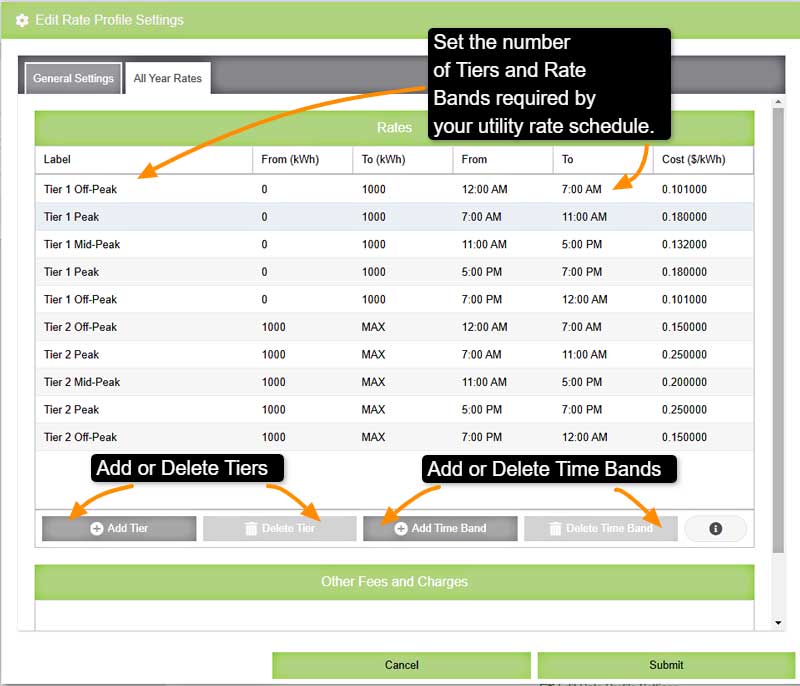Click the info icon button
Image resolution: width=800 pixels, height=686 pixels.
[x=715, y=529]
